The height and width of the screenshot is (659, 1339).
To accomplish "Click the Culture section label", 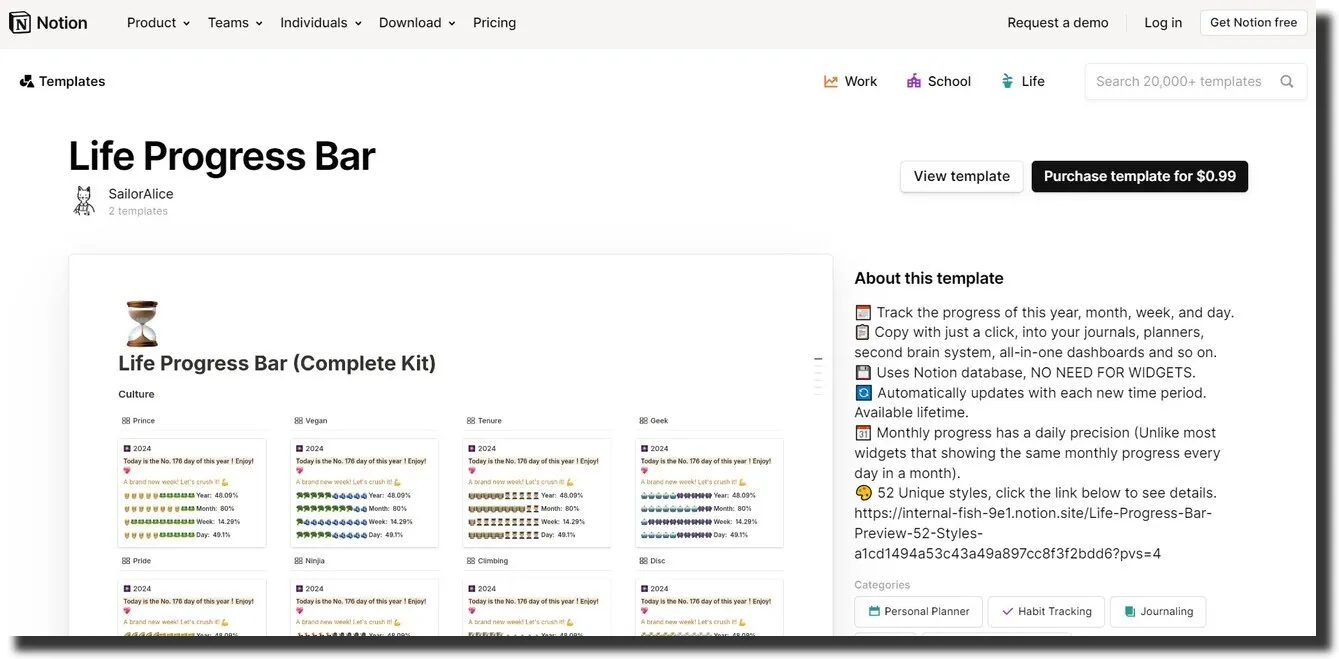I will (x=136, y=394).
